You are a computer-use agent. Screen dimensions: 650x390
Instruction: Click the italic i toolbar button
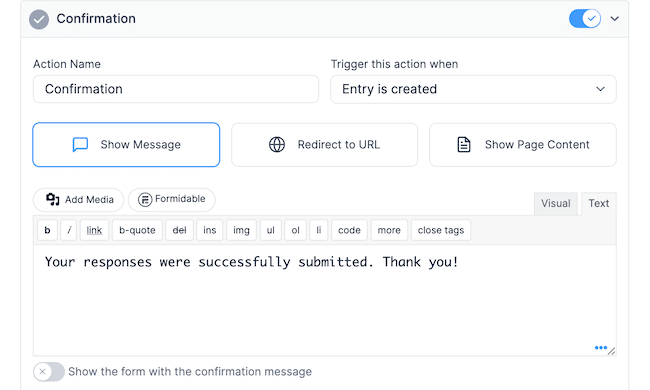tap(69, 230)
